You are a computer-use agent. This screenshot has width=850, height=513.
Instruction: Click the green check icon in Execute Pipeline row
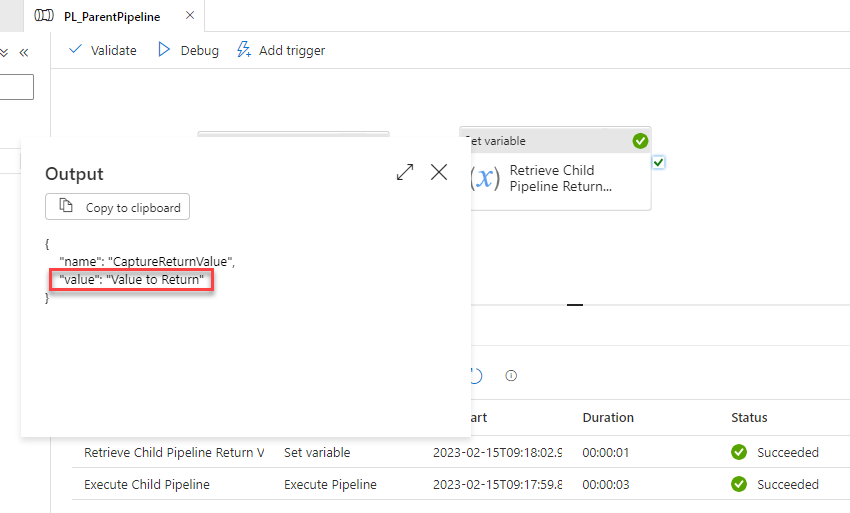(739, 484)
